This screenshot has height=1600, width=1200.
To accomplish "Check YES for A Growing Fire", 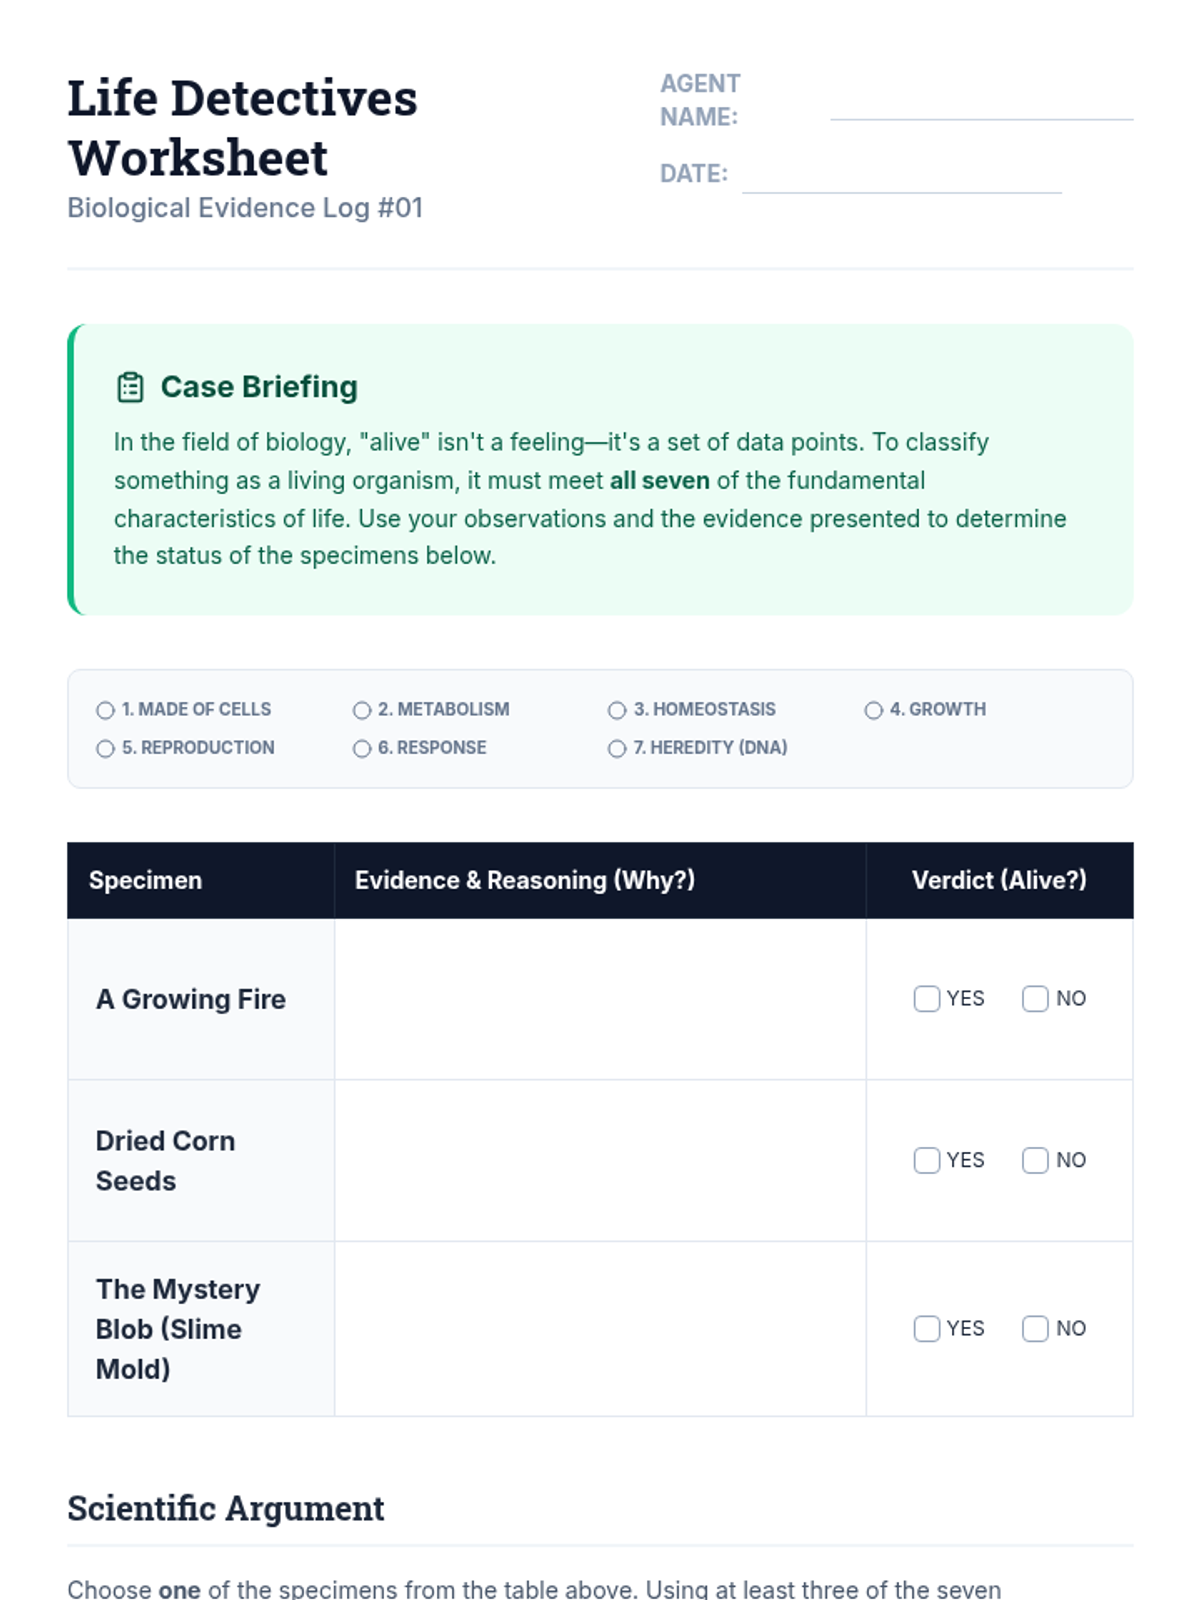I will (x=927, y=999).
